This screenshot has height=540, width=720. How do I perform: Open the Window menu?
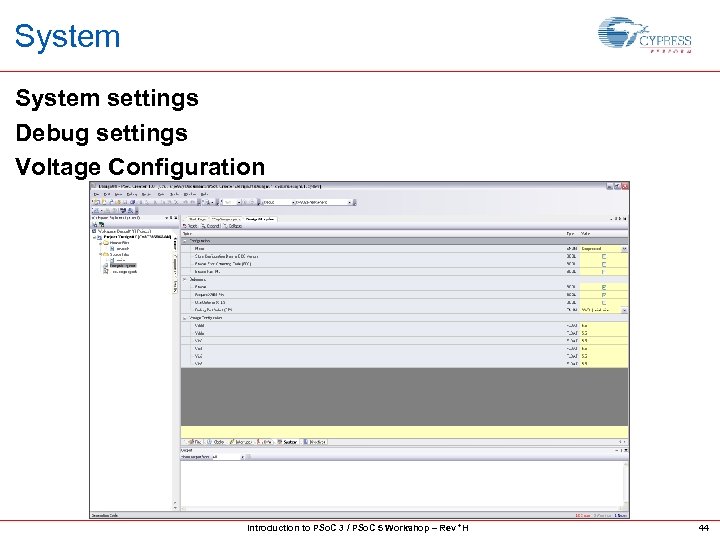tap(190, 194)
